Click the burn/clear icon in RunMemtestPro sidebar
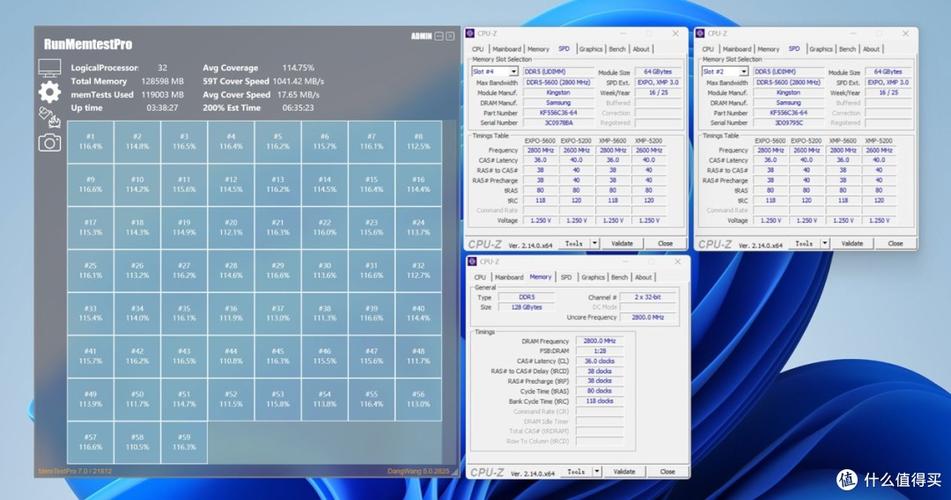 click(x=49, y=117)
